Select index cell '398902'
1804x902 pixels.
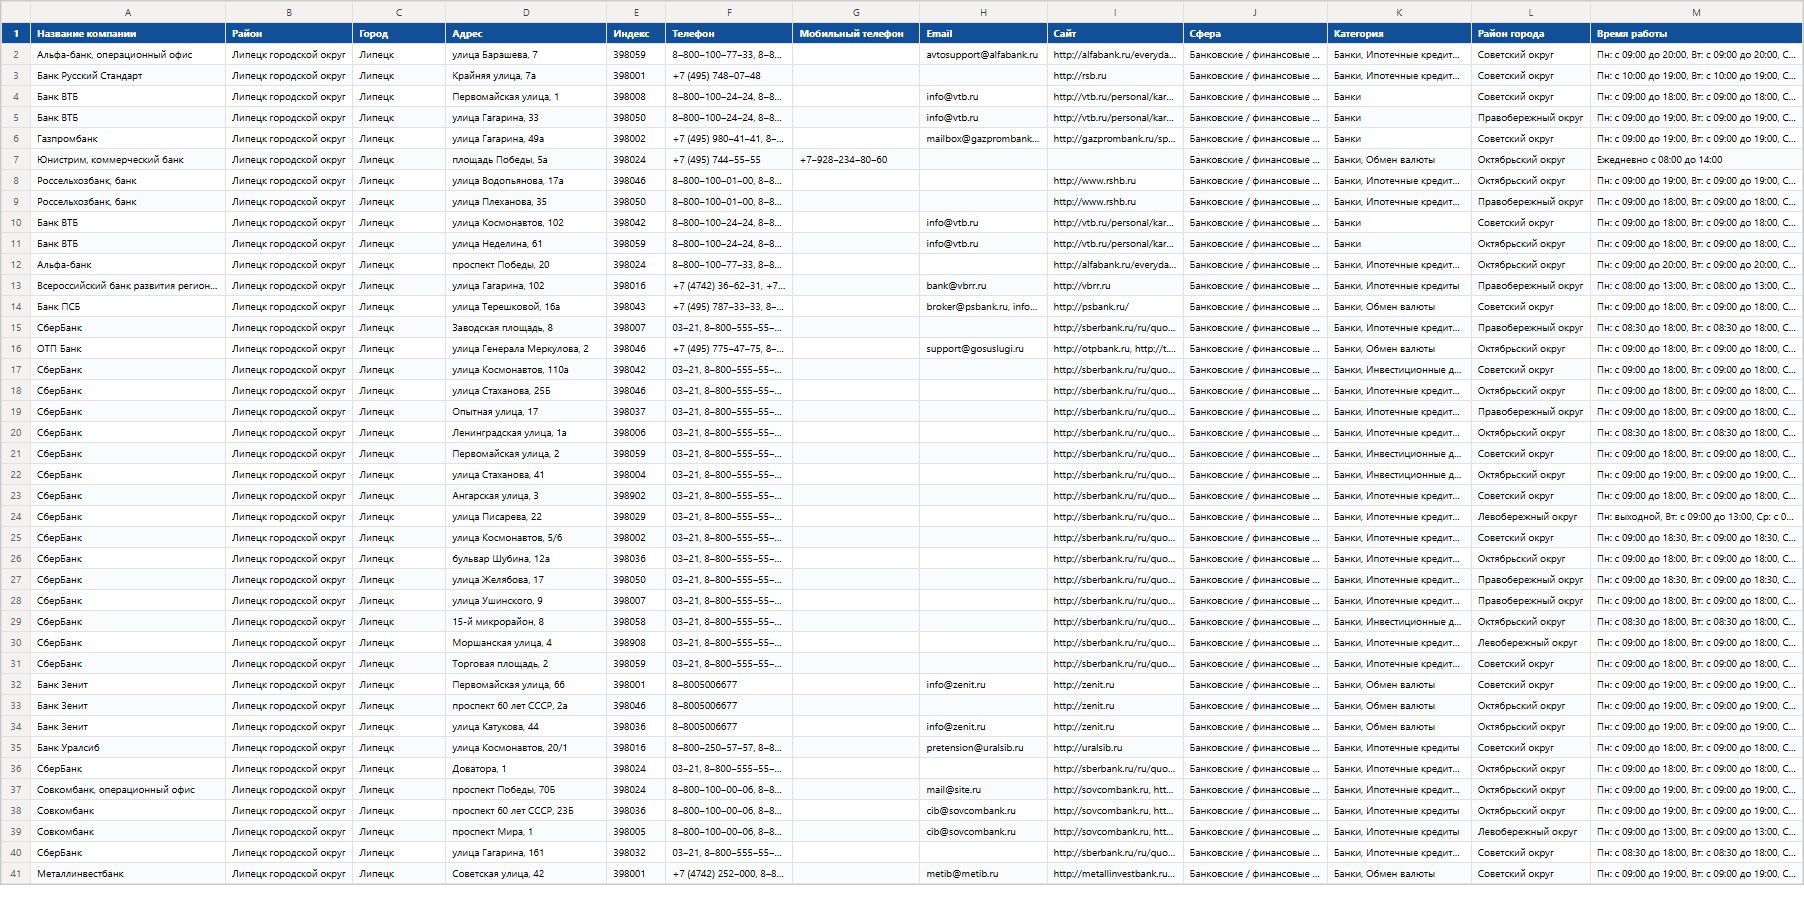[x=636, y=496]
